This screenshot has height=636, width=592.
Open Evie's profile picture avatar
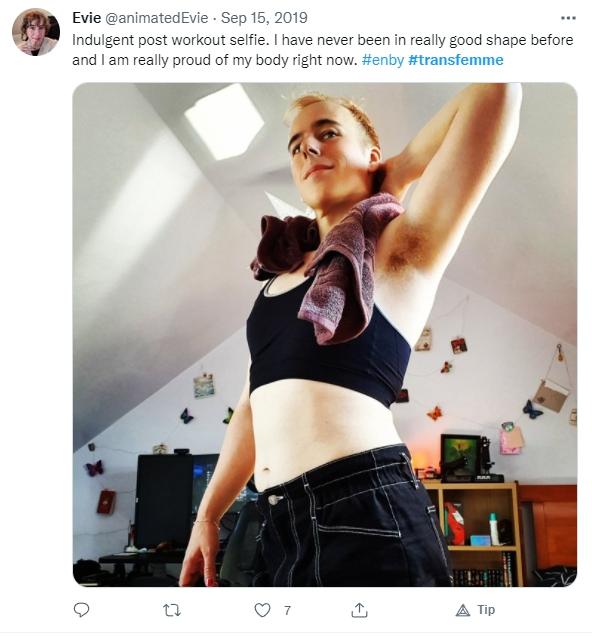(36, 32)
